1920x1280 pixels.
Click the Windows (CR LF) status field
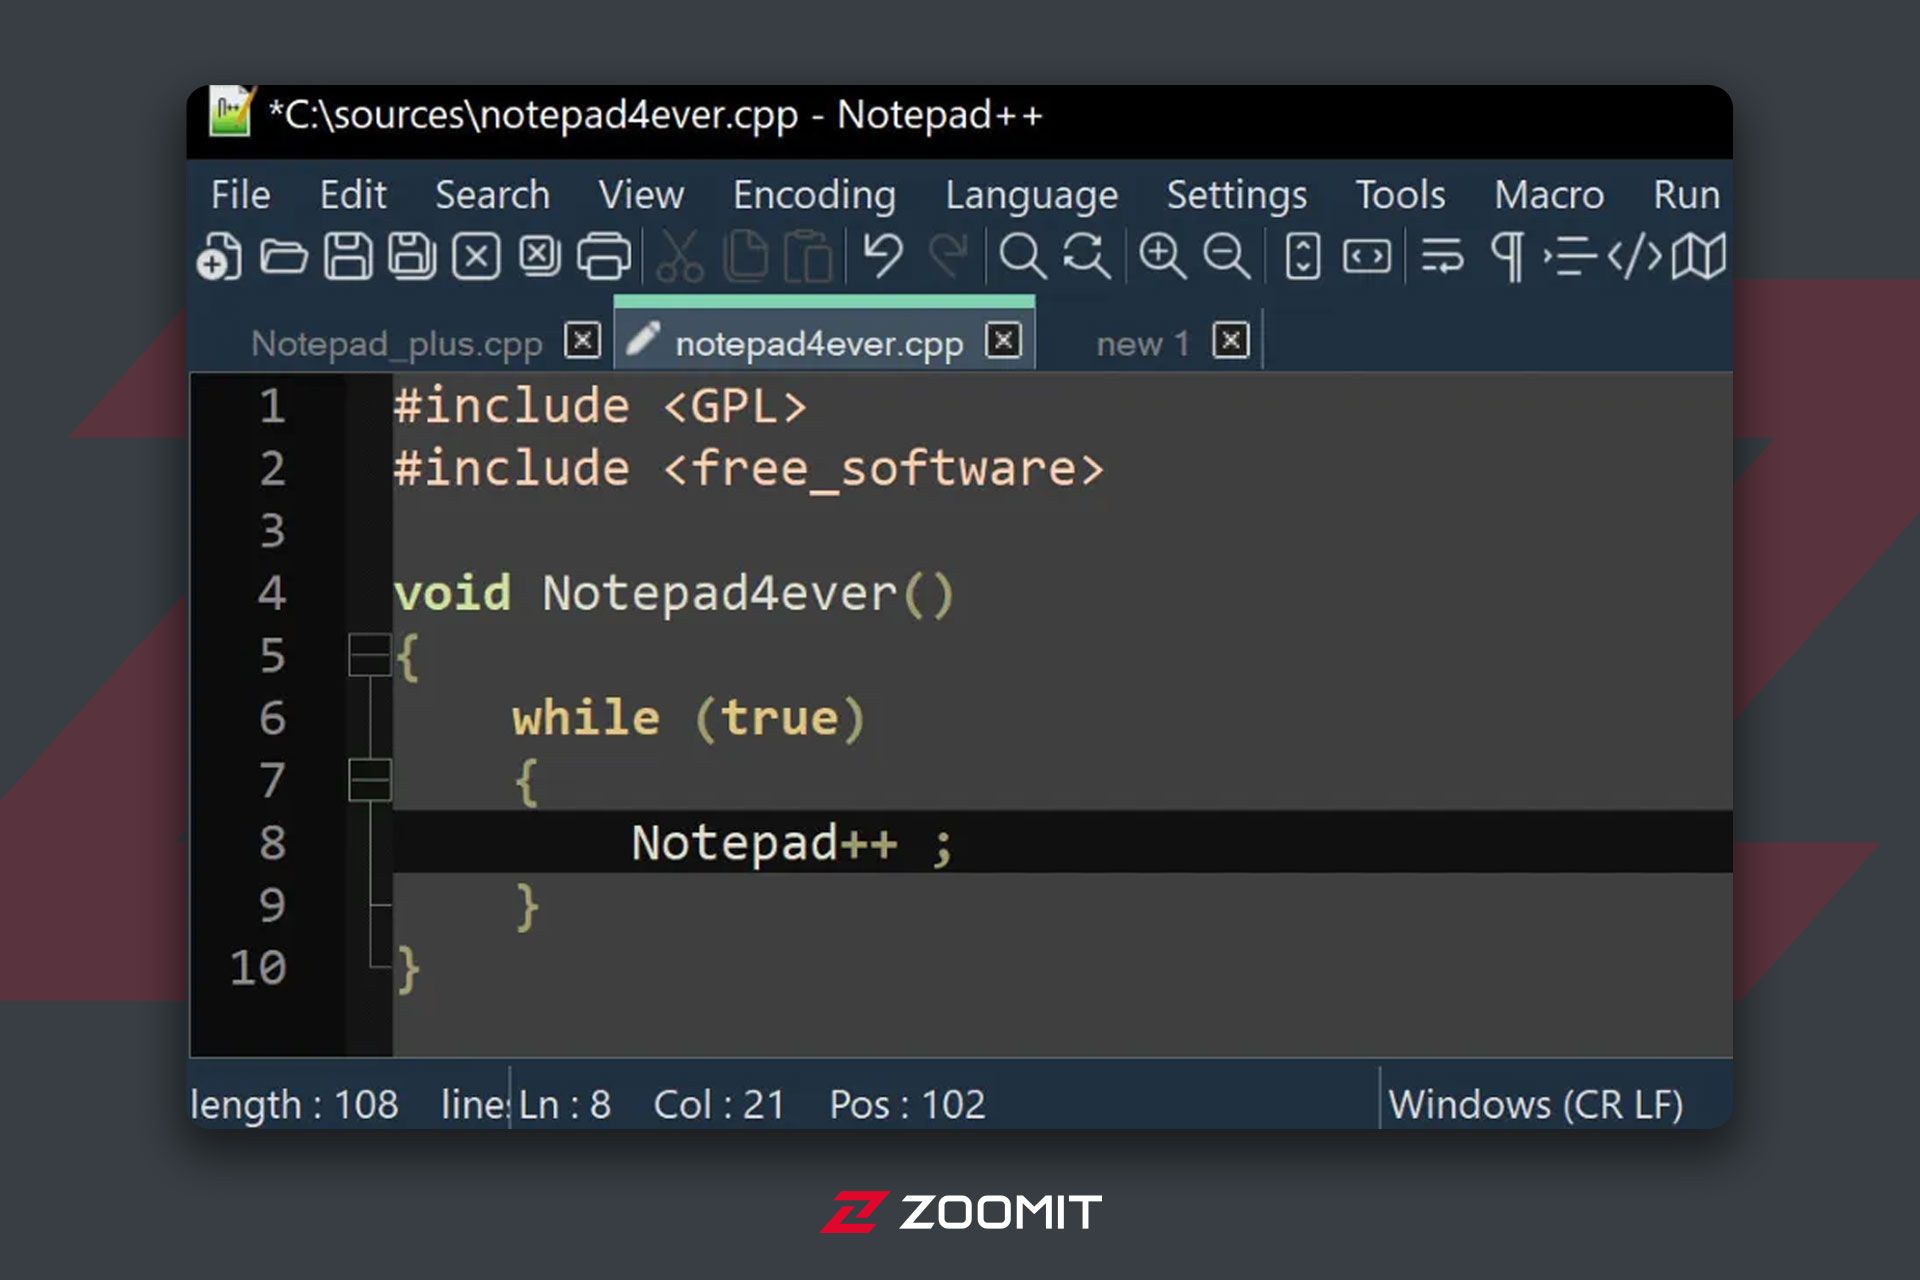point(1535,1105)
